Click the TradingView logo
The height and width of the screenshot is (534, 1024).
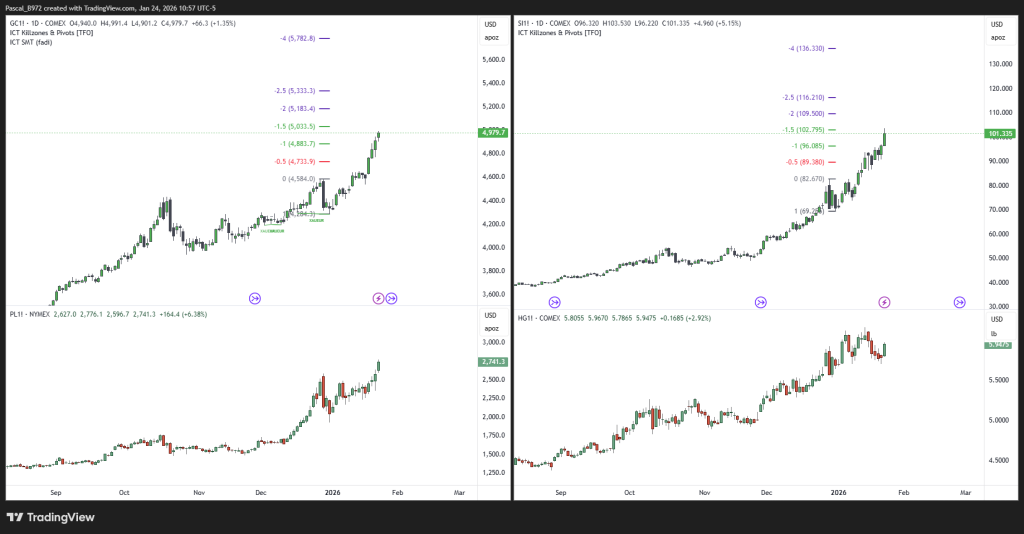click(x=50, y=517)
